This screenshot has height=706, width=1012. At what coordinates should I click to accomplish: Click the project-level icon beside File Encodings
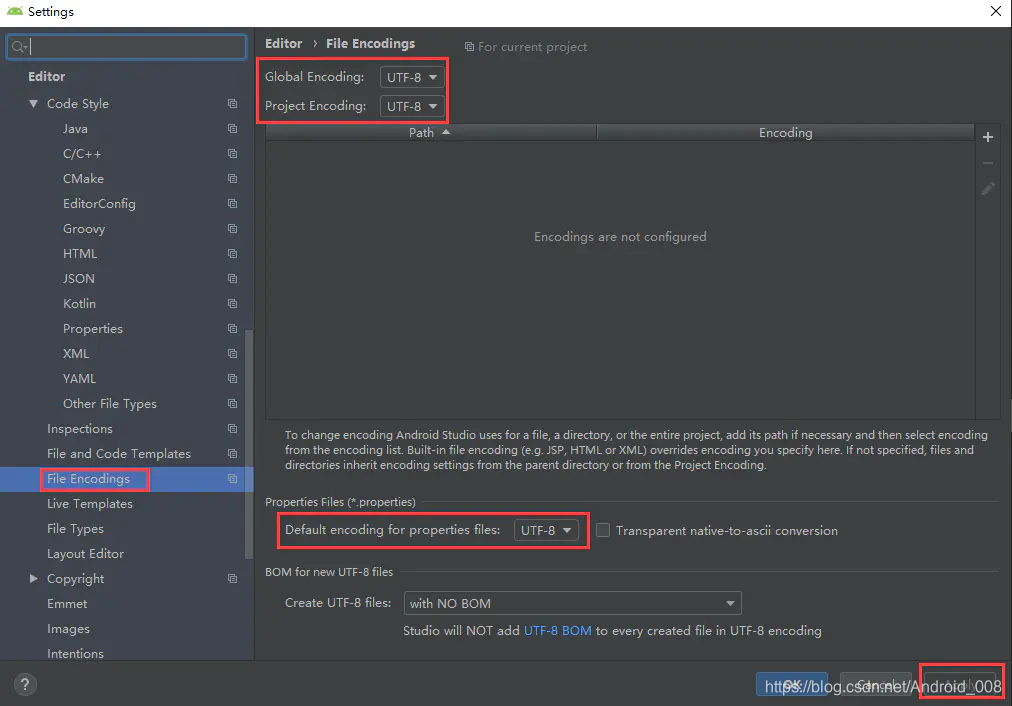tap(232, 479)
